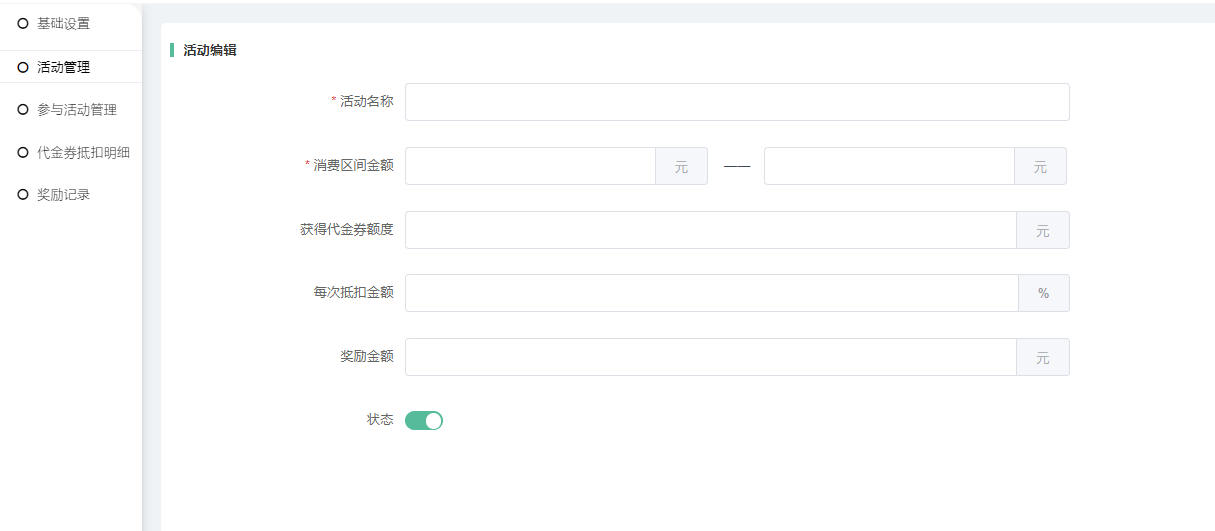This screenshot has height=531, width=1215.
Task: Select 活动管理 in the sidebar
Action: point(63,67)
